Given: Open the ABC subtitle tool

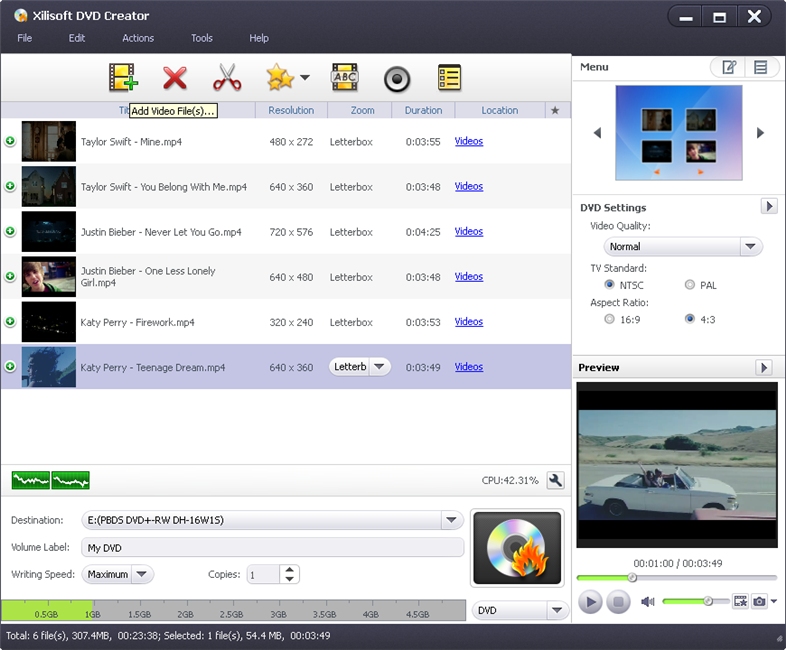Looking at the screenshot, I should (344, 78).
